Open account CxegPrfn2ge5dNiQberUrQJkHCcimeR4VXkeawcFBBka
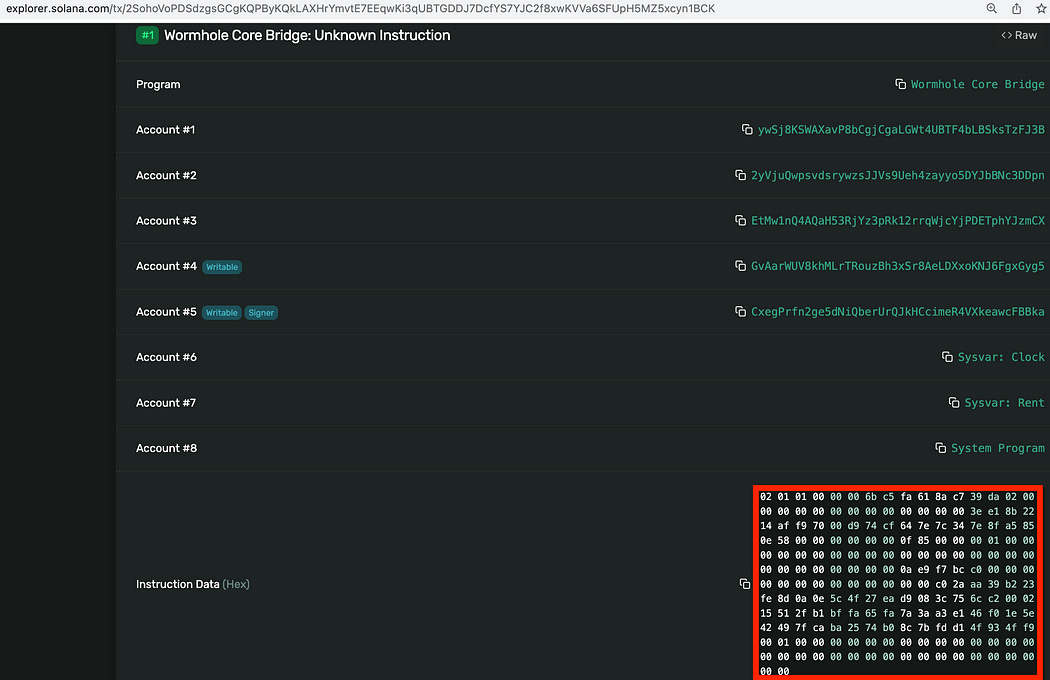 point(898,312)
